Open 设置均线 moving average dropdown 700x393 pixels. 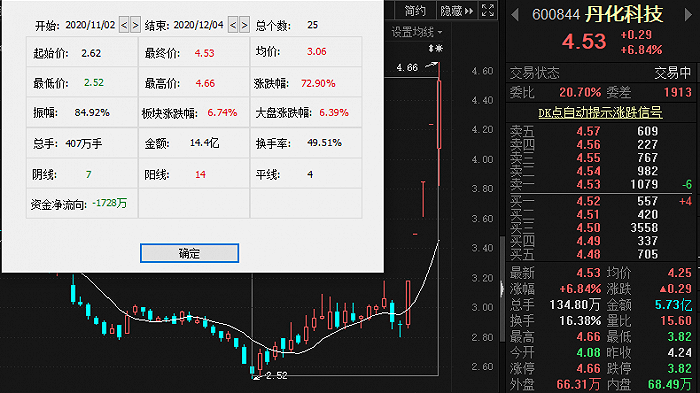point(417,32)
